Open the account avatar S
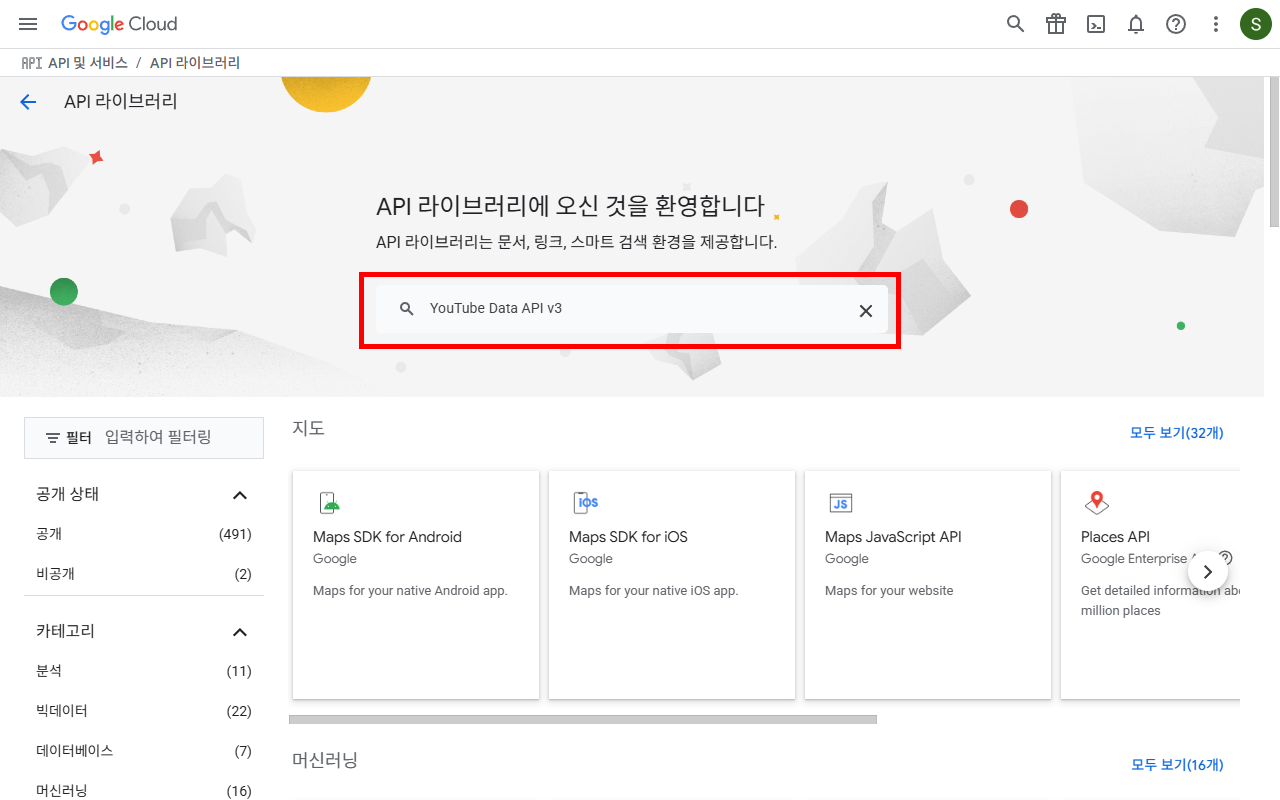1280x800 pixels. click(x=1256, y=24)
